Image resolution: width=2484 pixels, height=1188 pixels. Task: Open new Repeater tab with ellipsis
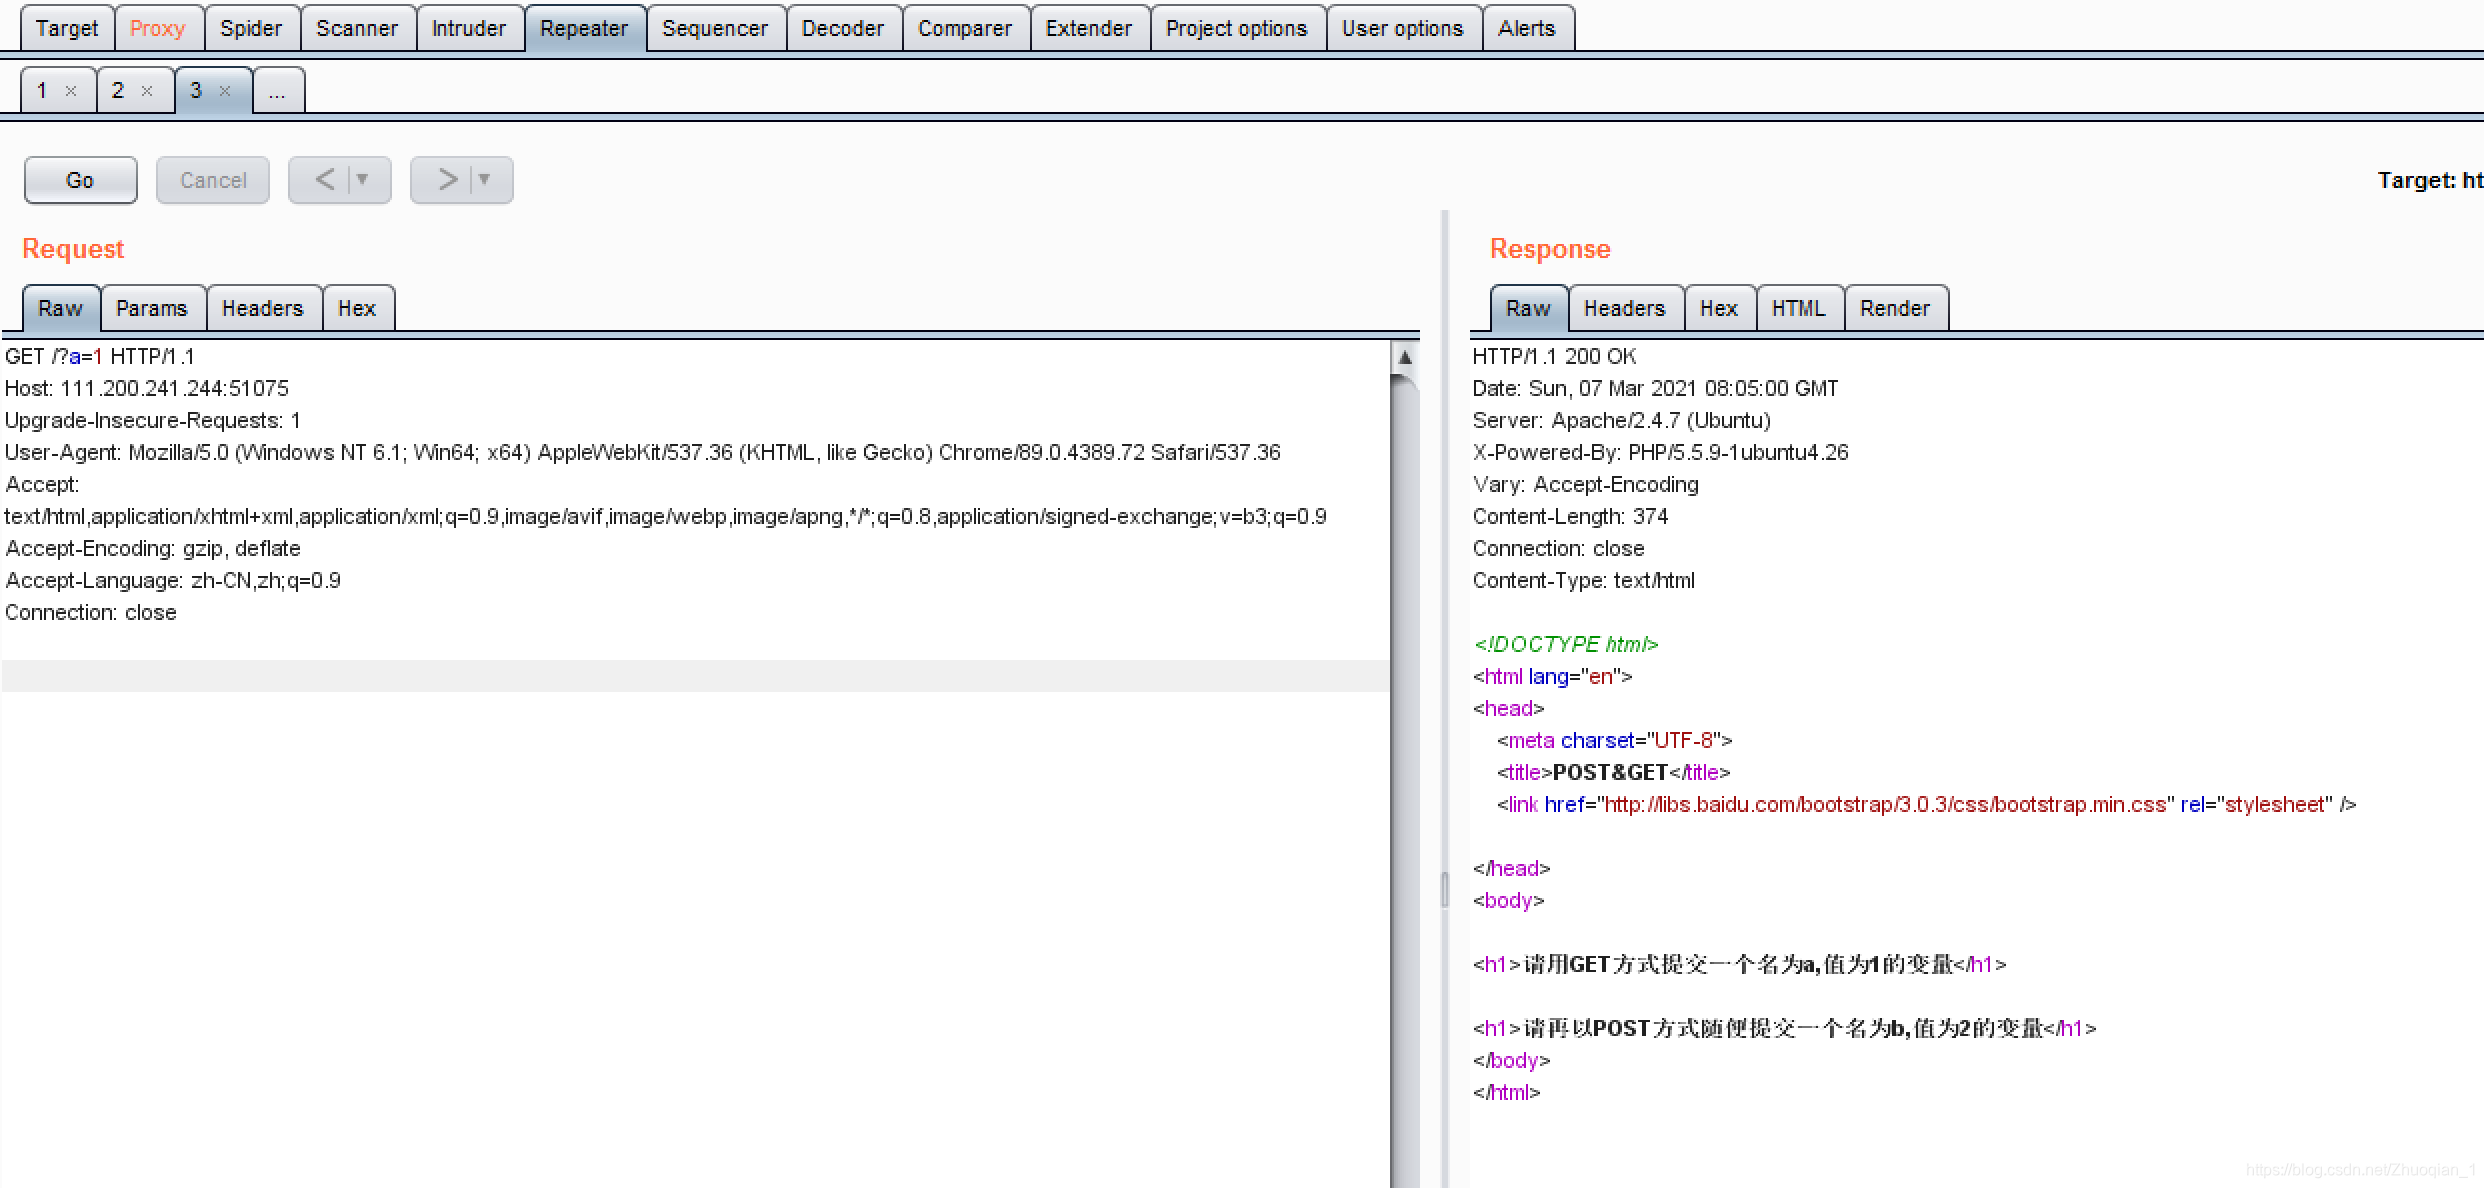point(277,91)
